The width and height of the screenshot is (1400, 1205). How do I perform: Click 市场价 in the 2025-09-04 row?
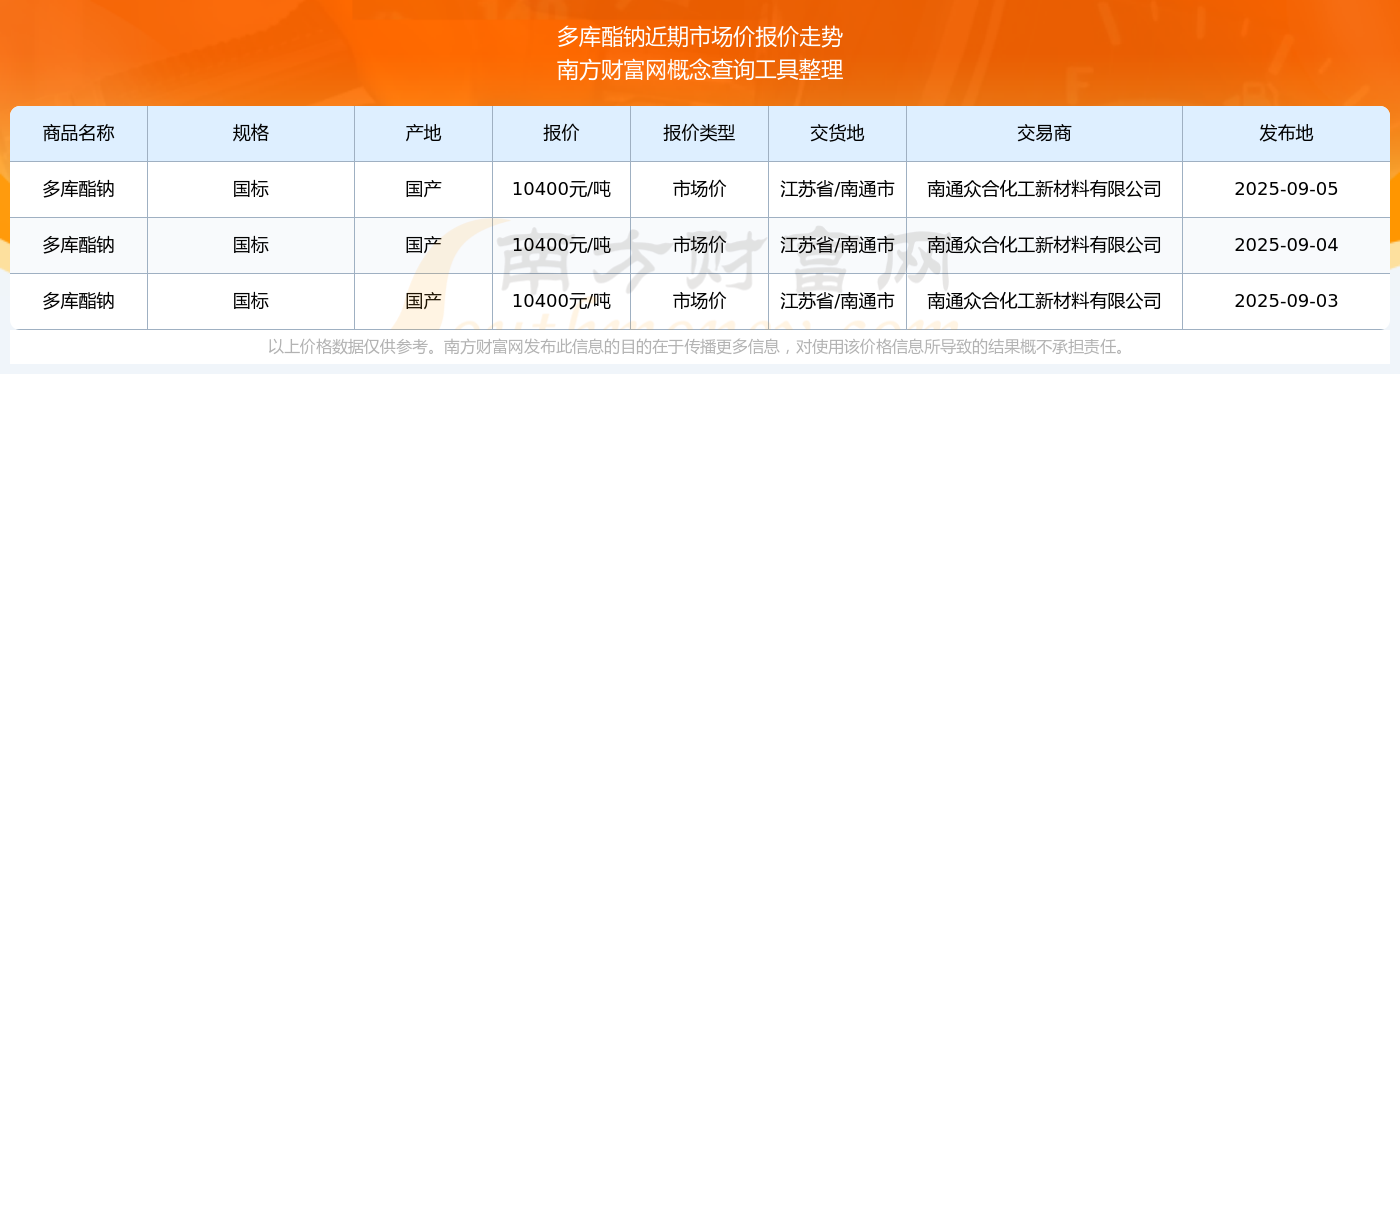tap(700, 245)
